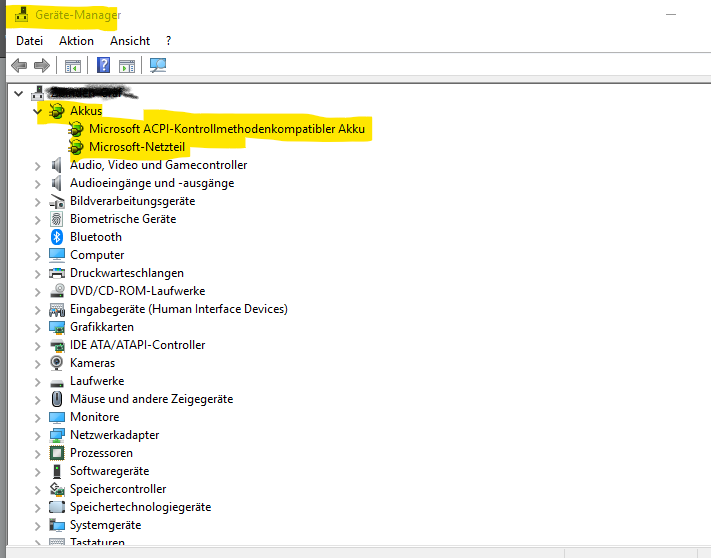Click the Computer monitor icon
The image size is (711, 558).
pos(57,255)
